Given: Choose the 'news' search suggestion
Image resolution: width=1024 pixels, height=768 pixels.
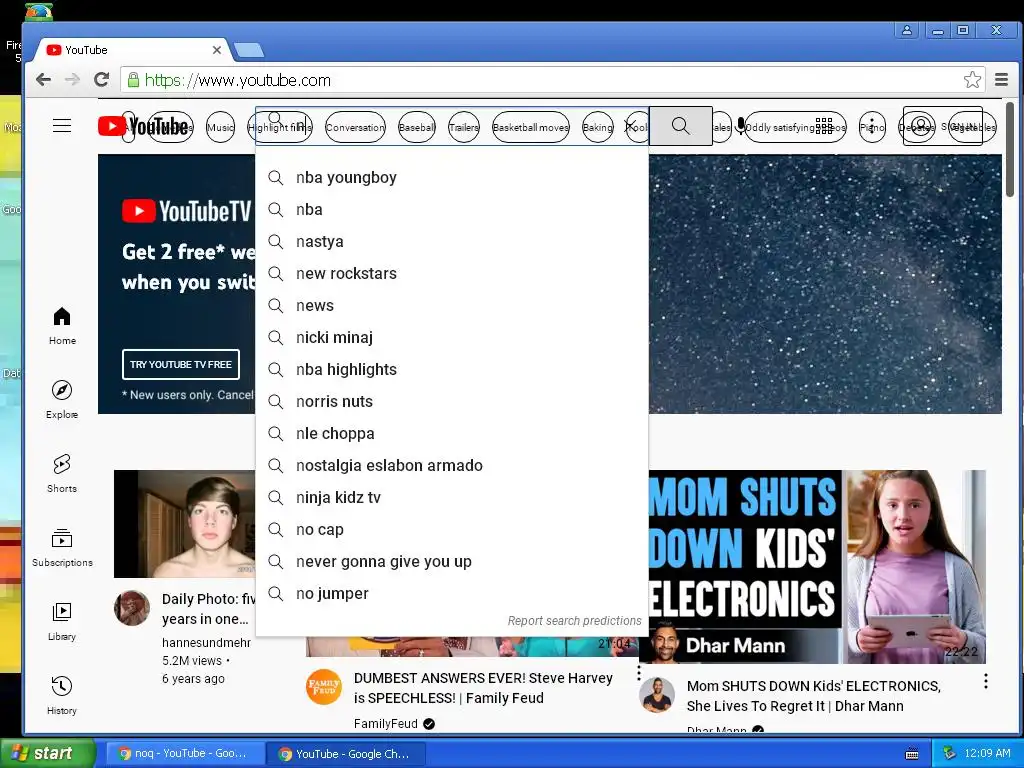Looking at the screenshot, I should [x=452, y=306].
